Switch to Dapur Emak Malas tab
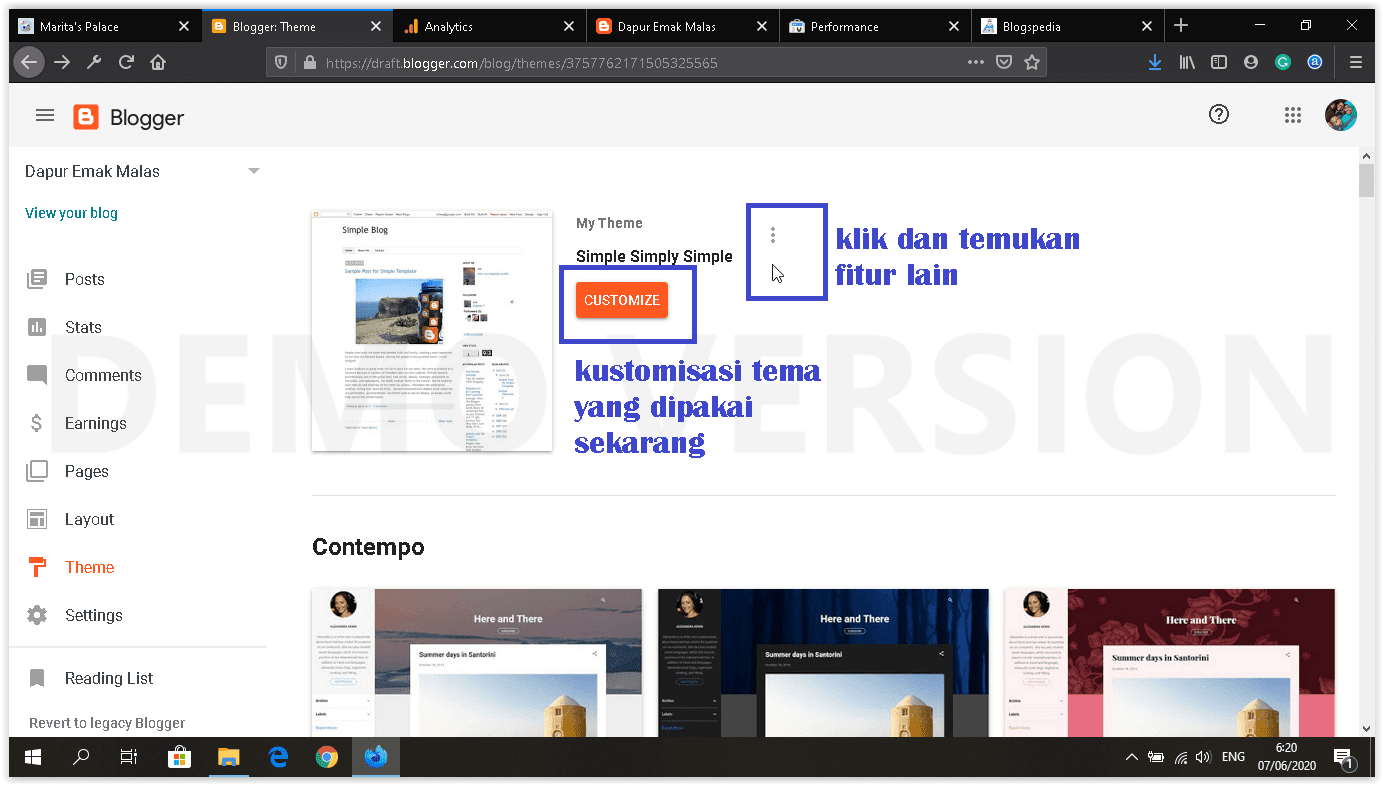This screenshot has width=1383, height=785. pos(683,26)
